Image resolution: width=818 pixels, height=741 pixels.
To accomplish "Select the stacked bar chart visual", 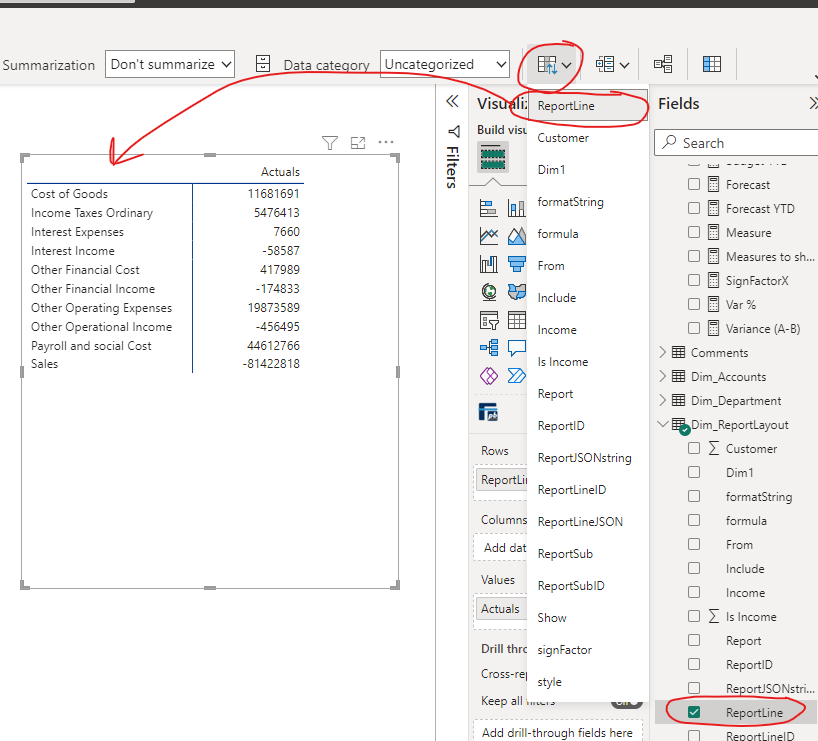I will pos(488,207).
